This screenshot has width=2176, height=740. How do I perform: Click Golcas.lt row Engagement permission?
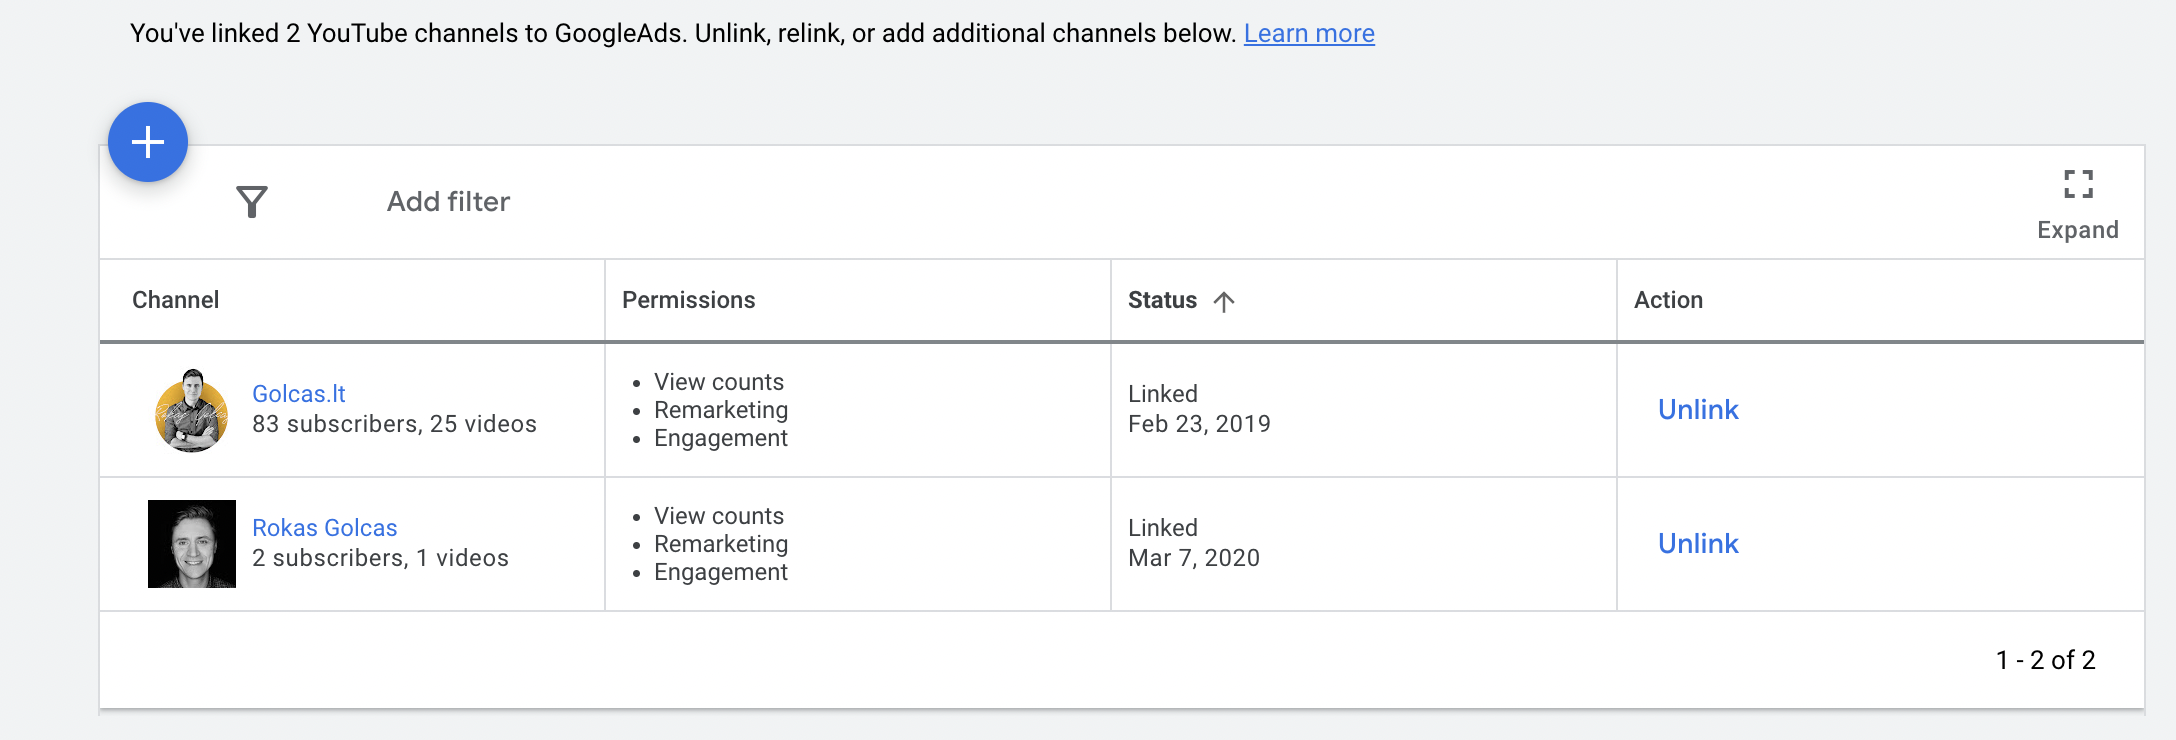tap(721, 438)
